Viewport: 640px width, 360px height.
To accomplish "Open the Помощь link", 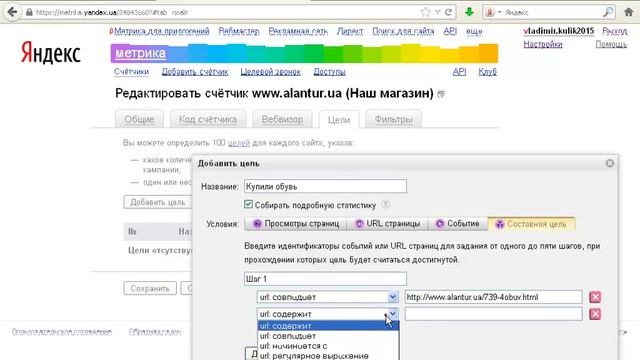I will (x=611, y=44).
